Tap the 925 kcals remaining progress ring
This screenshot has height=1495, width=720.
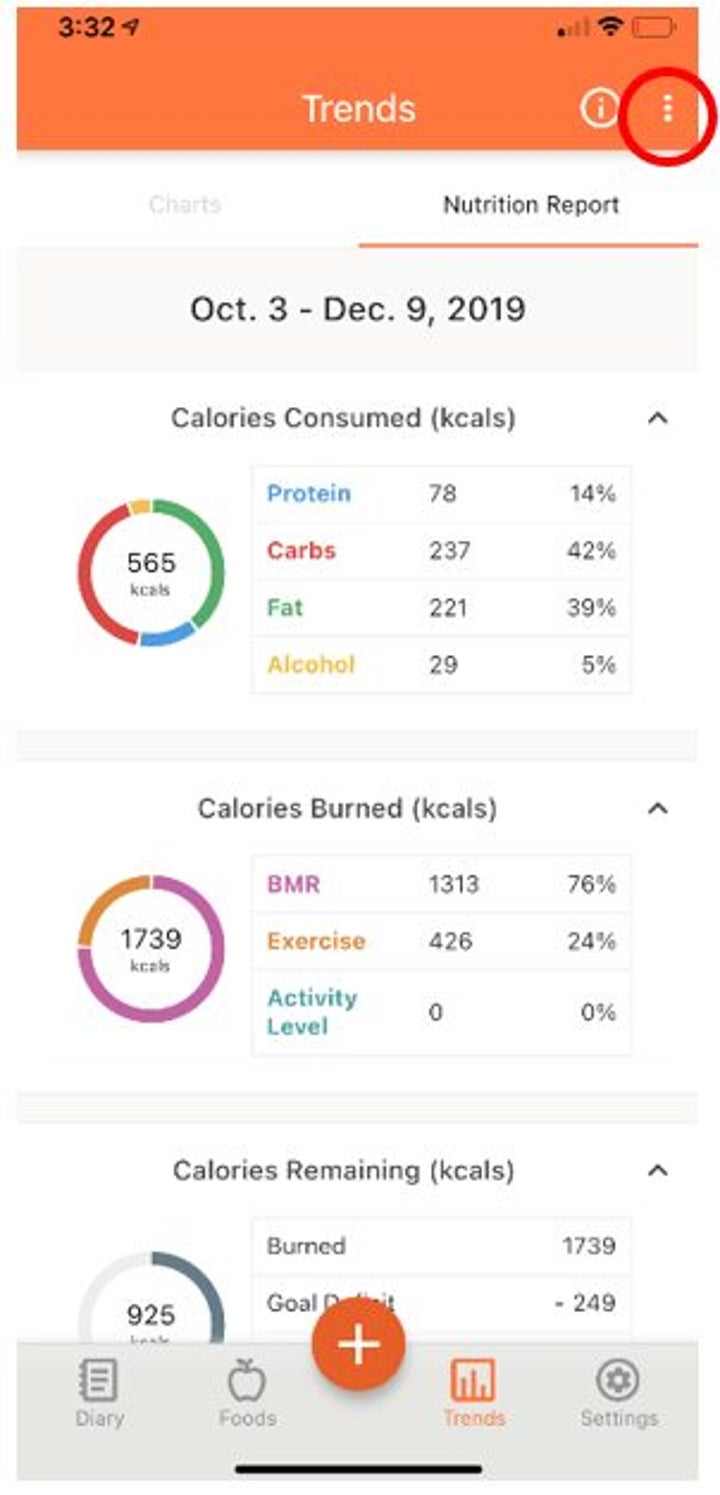[x=150, y=1300]
